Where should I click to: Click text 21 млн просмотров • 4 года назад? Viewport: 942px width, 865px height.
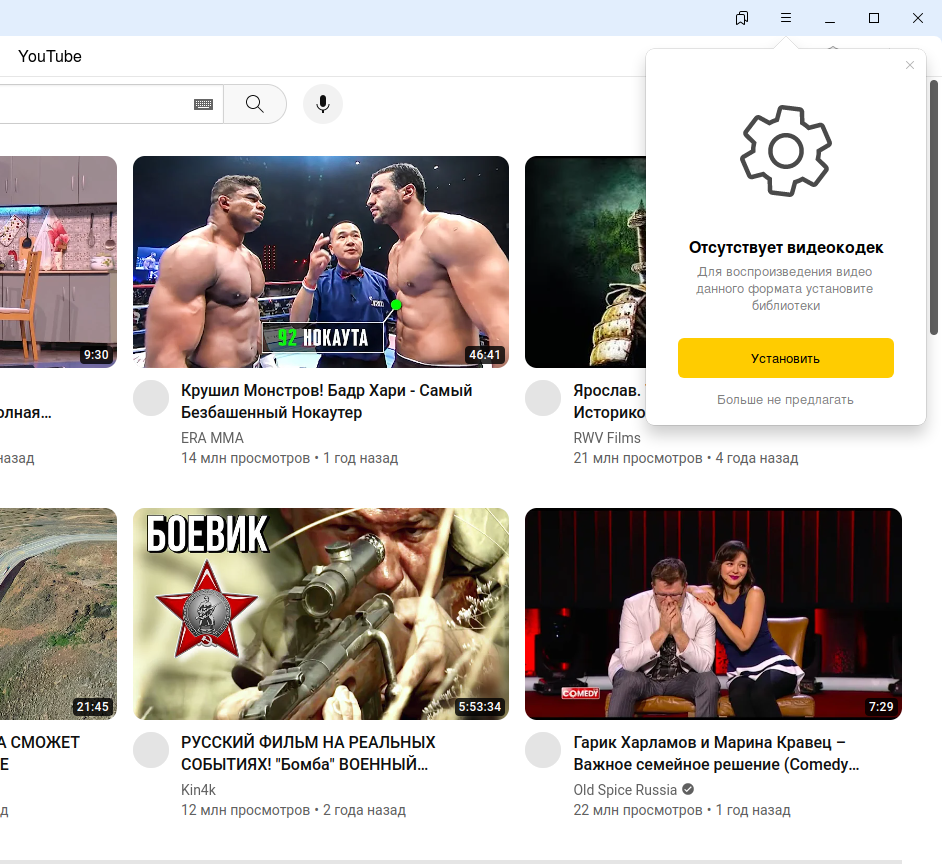685,458
